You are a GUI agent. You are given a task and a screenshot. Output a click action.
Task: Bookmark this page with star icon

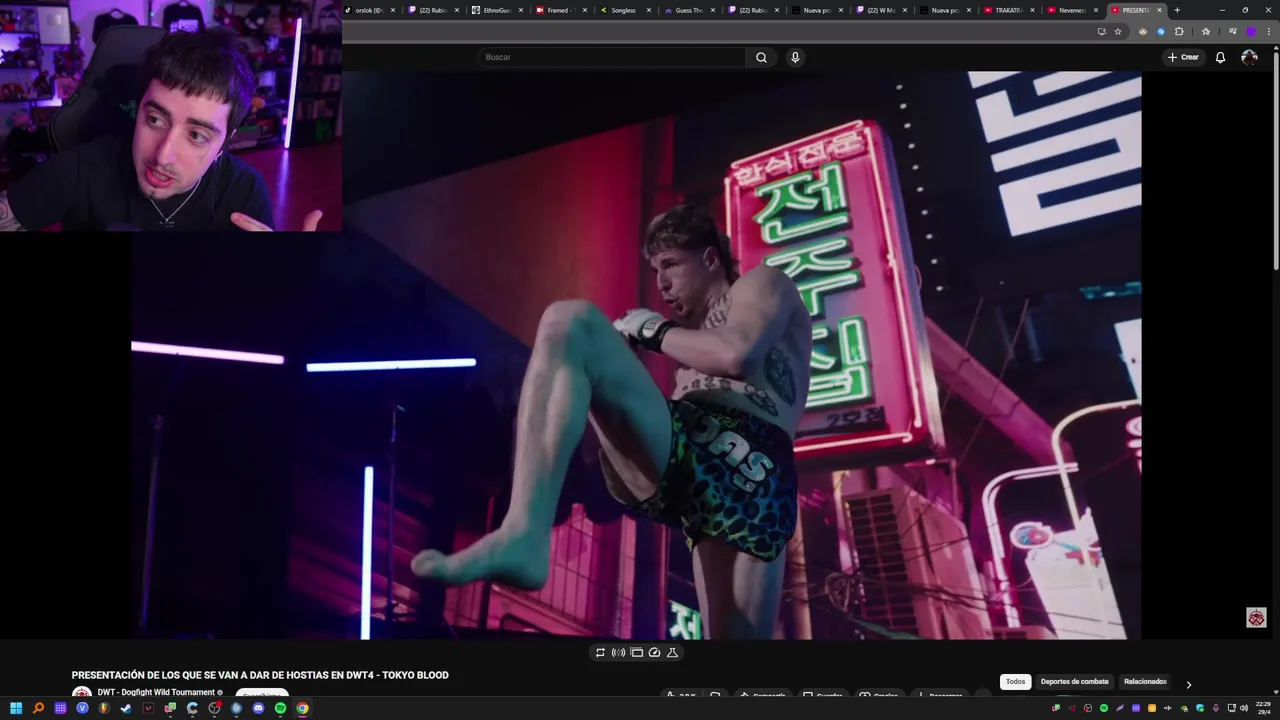(1118, 31)
